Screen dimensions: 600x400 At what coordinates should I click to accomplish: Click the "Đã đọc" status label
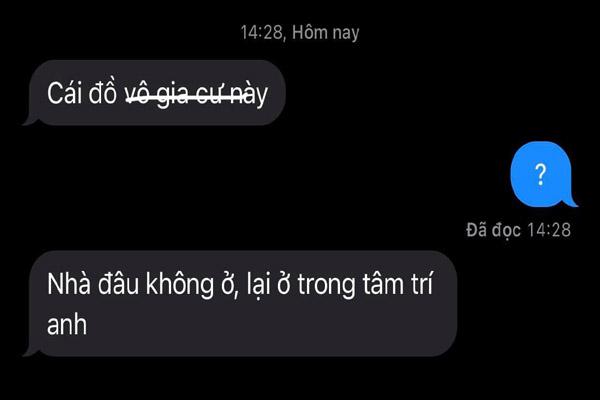pos(494,230)
